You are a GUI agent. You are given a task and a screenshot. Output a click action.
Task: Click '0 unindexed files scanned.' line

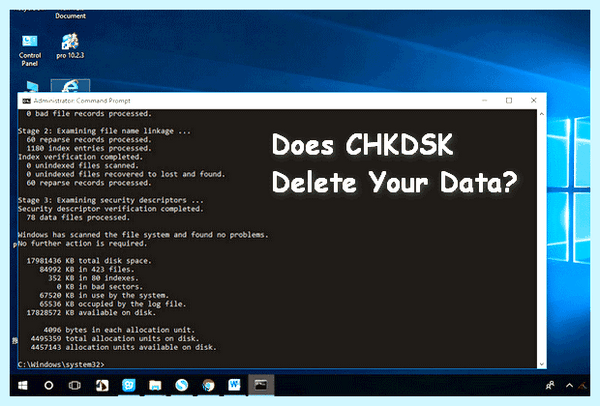point(82,166)
